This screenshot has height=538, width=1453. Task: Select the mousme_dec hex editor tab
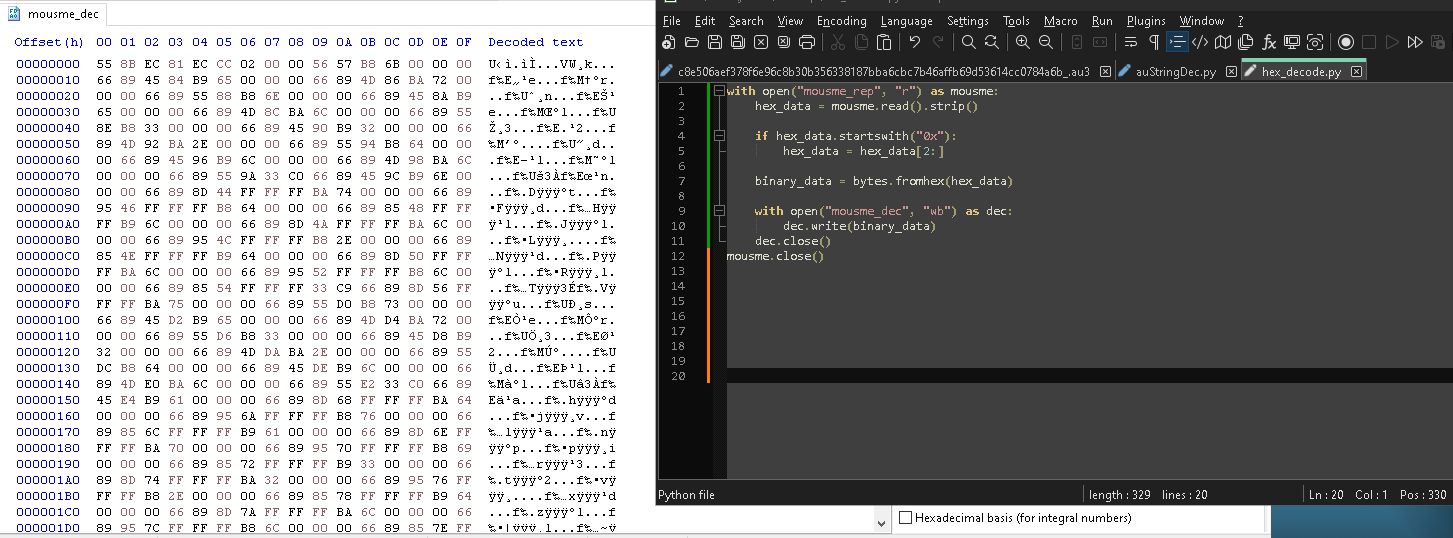pos(55,14)
